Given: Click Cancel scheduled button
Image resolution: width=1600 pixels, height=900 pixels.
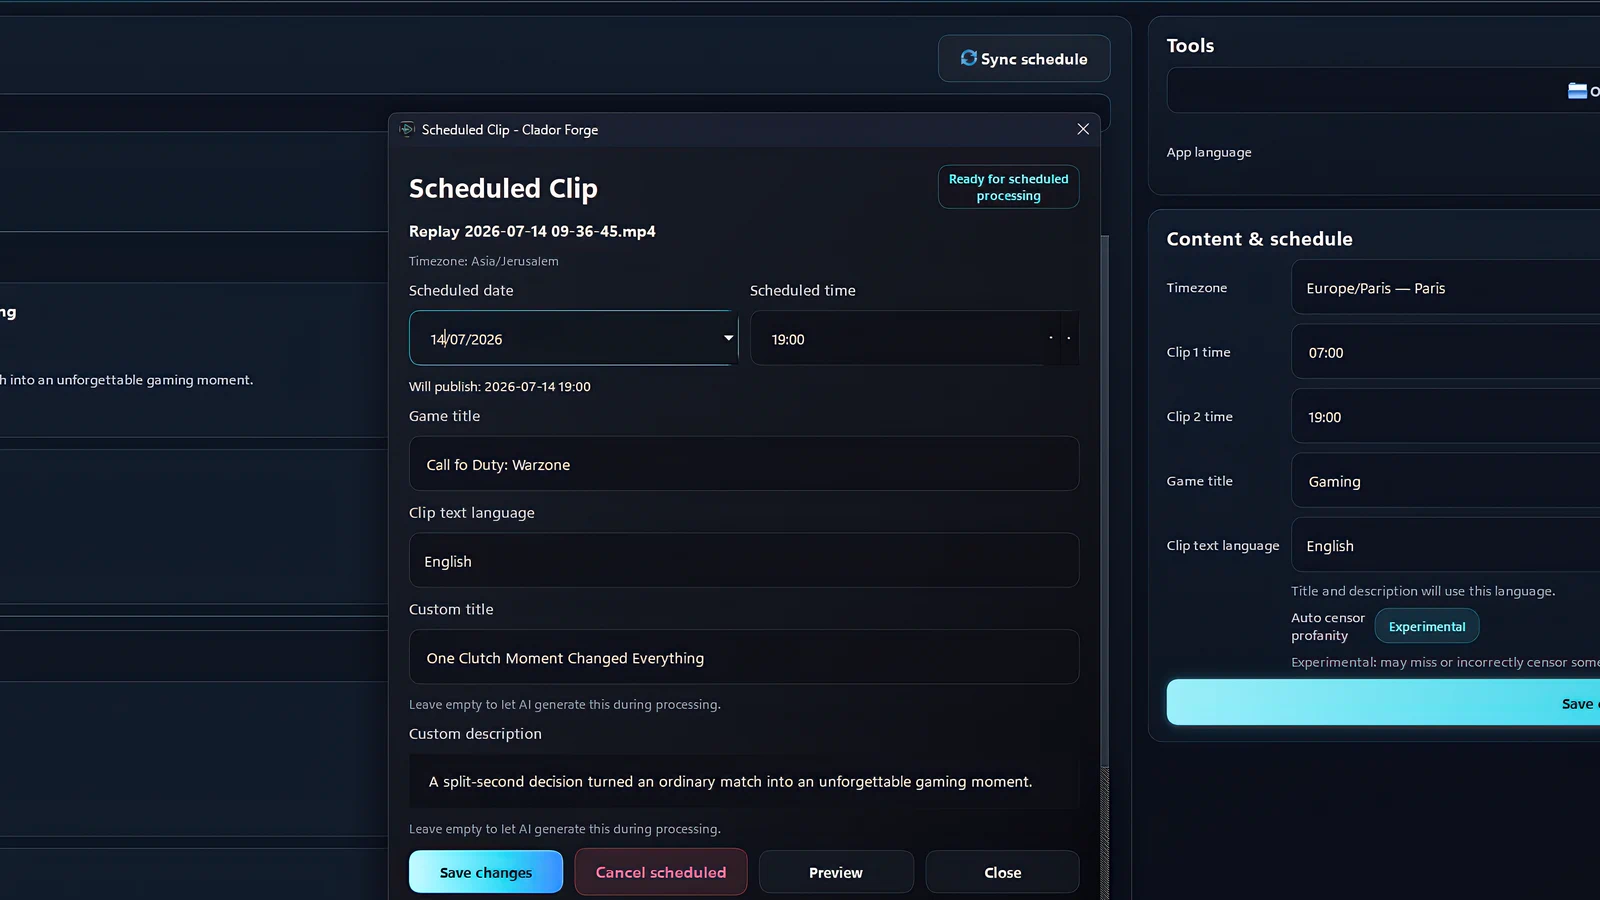Looking at the screenshot, I should point(661,872).
